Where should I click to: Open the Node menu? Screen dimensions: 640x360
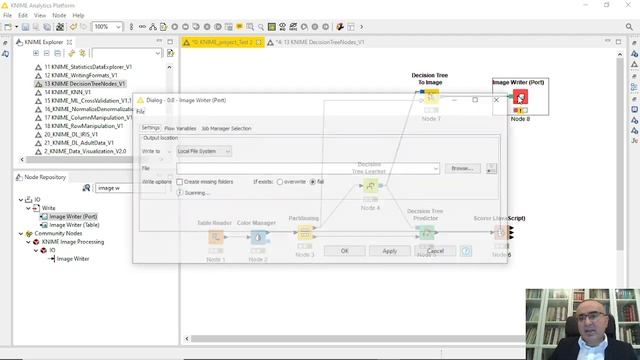pyautogui.click(x=59, y=16)
